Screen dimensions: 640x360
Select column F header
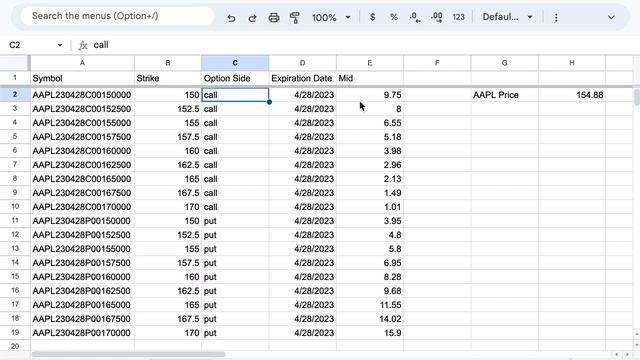437,63
